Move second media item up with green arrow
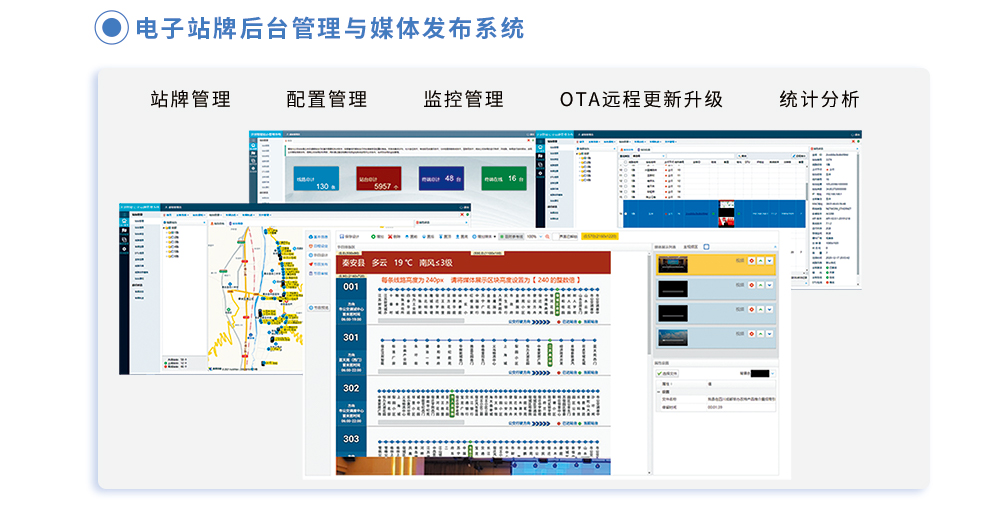Screen dimensions: 1000x525 point(760,285)
